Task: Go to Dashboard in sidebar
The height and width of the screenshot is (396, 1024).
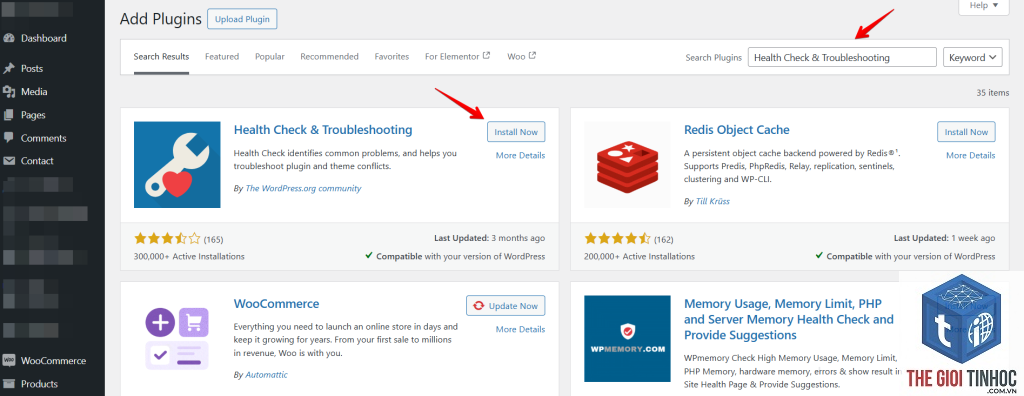Action: click(44, 38)
